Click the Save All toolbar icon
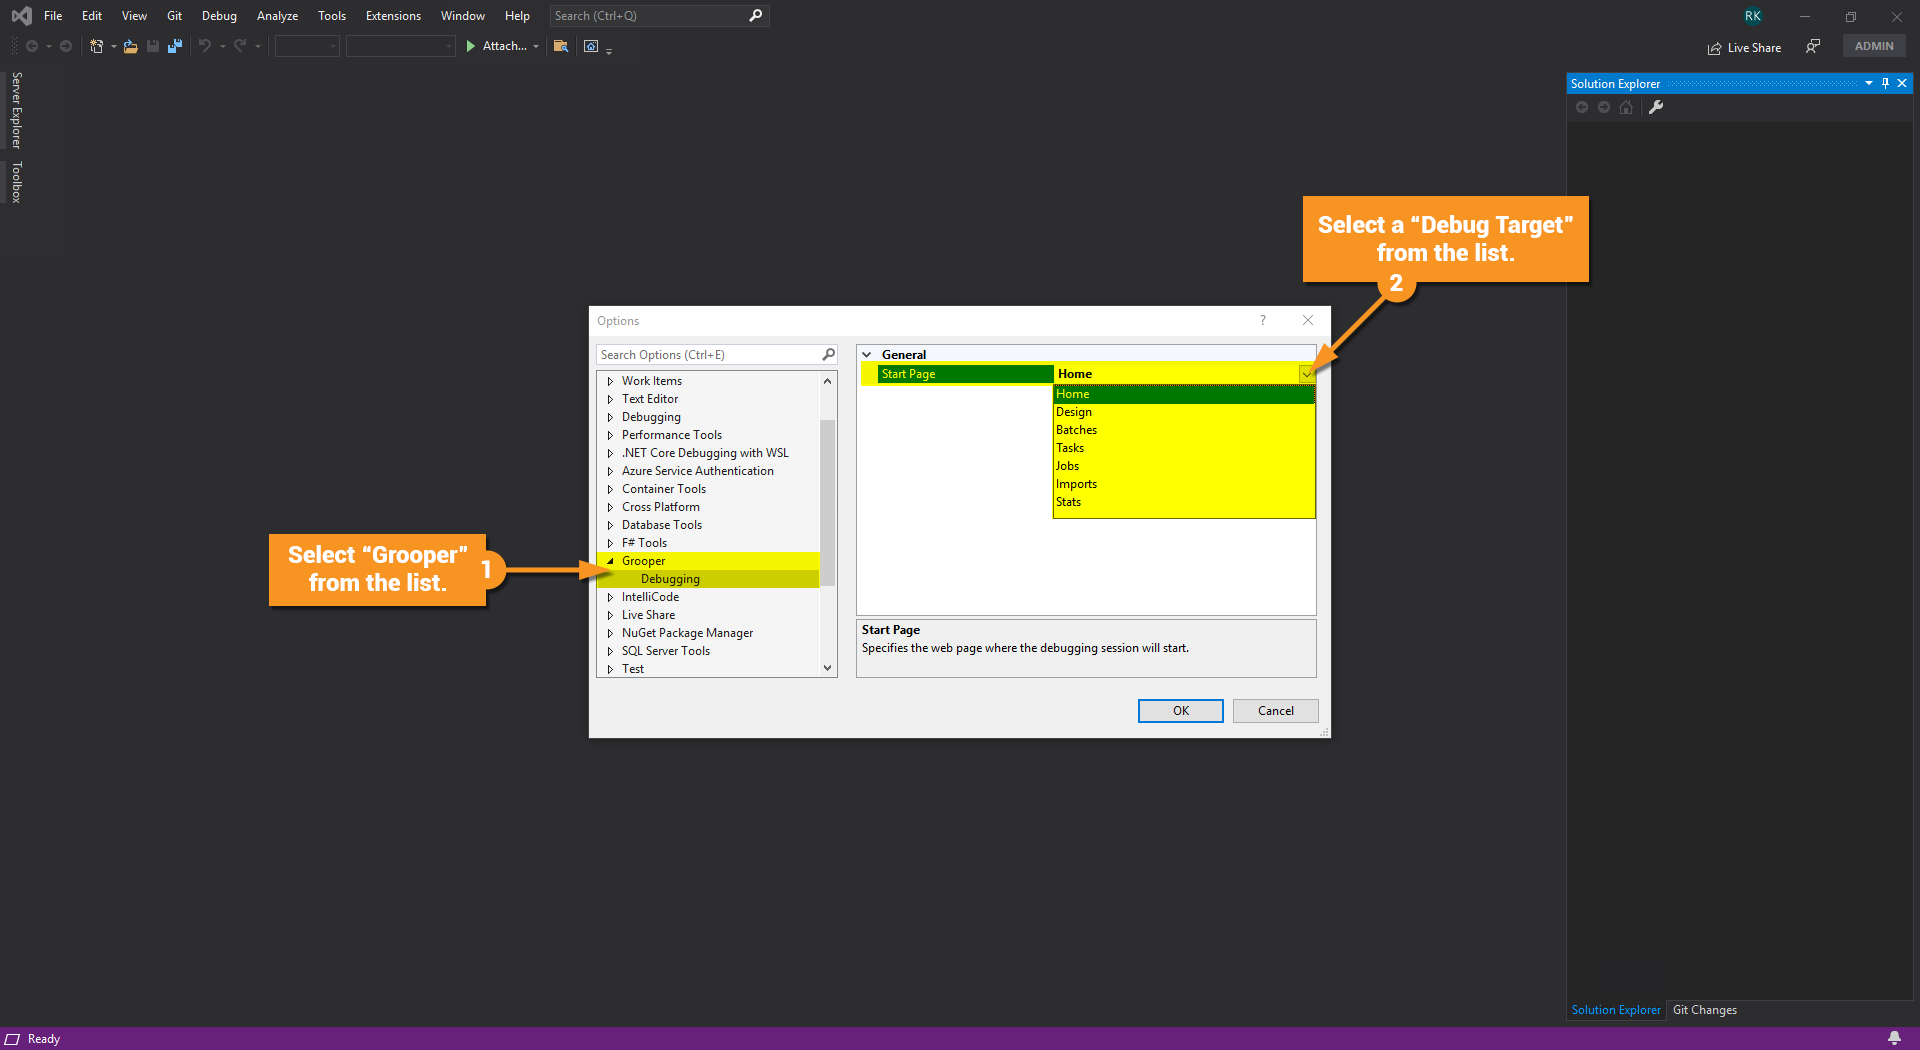 click(x=175, y=46)
